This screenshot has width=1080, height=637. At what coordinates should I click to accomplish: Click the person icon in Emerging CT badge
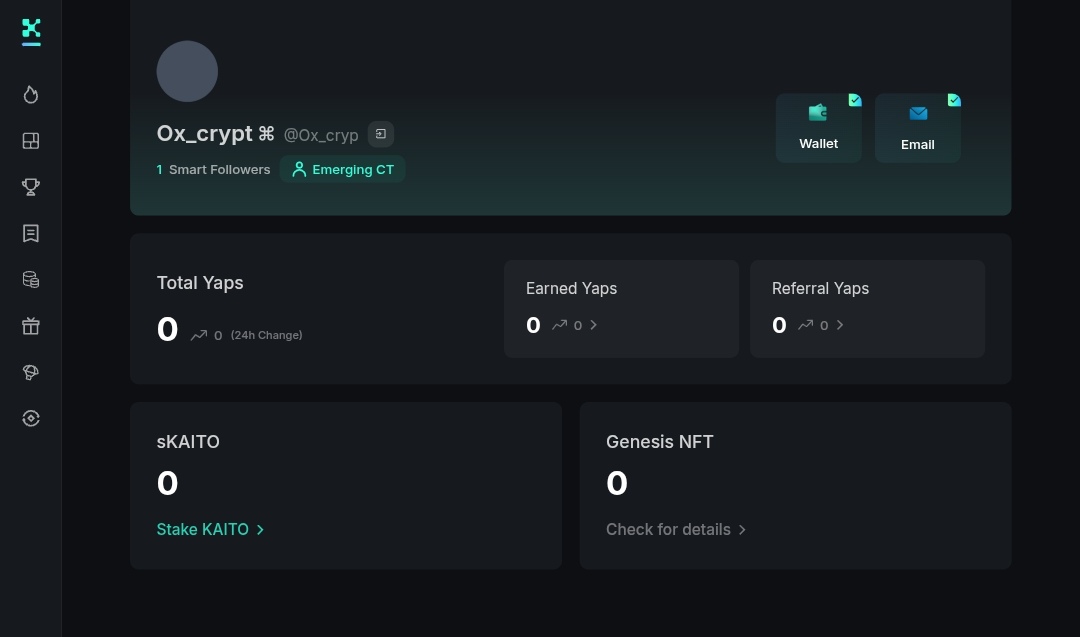299,169
